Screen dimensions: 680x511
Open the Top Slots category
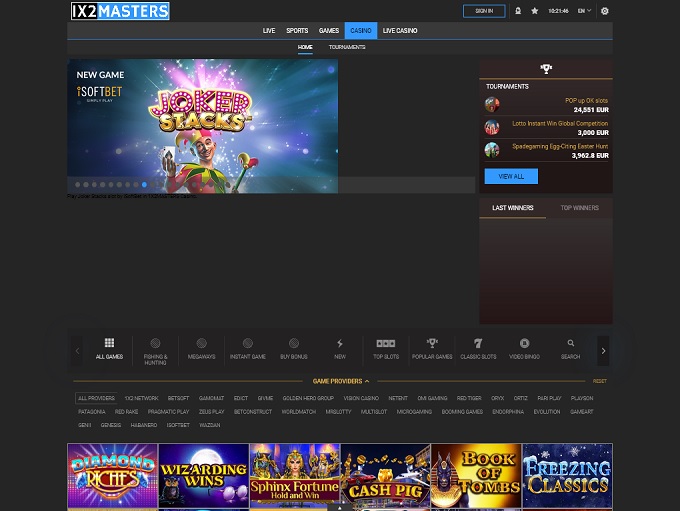click(x=386, y=344)
